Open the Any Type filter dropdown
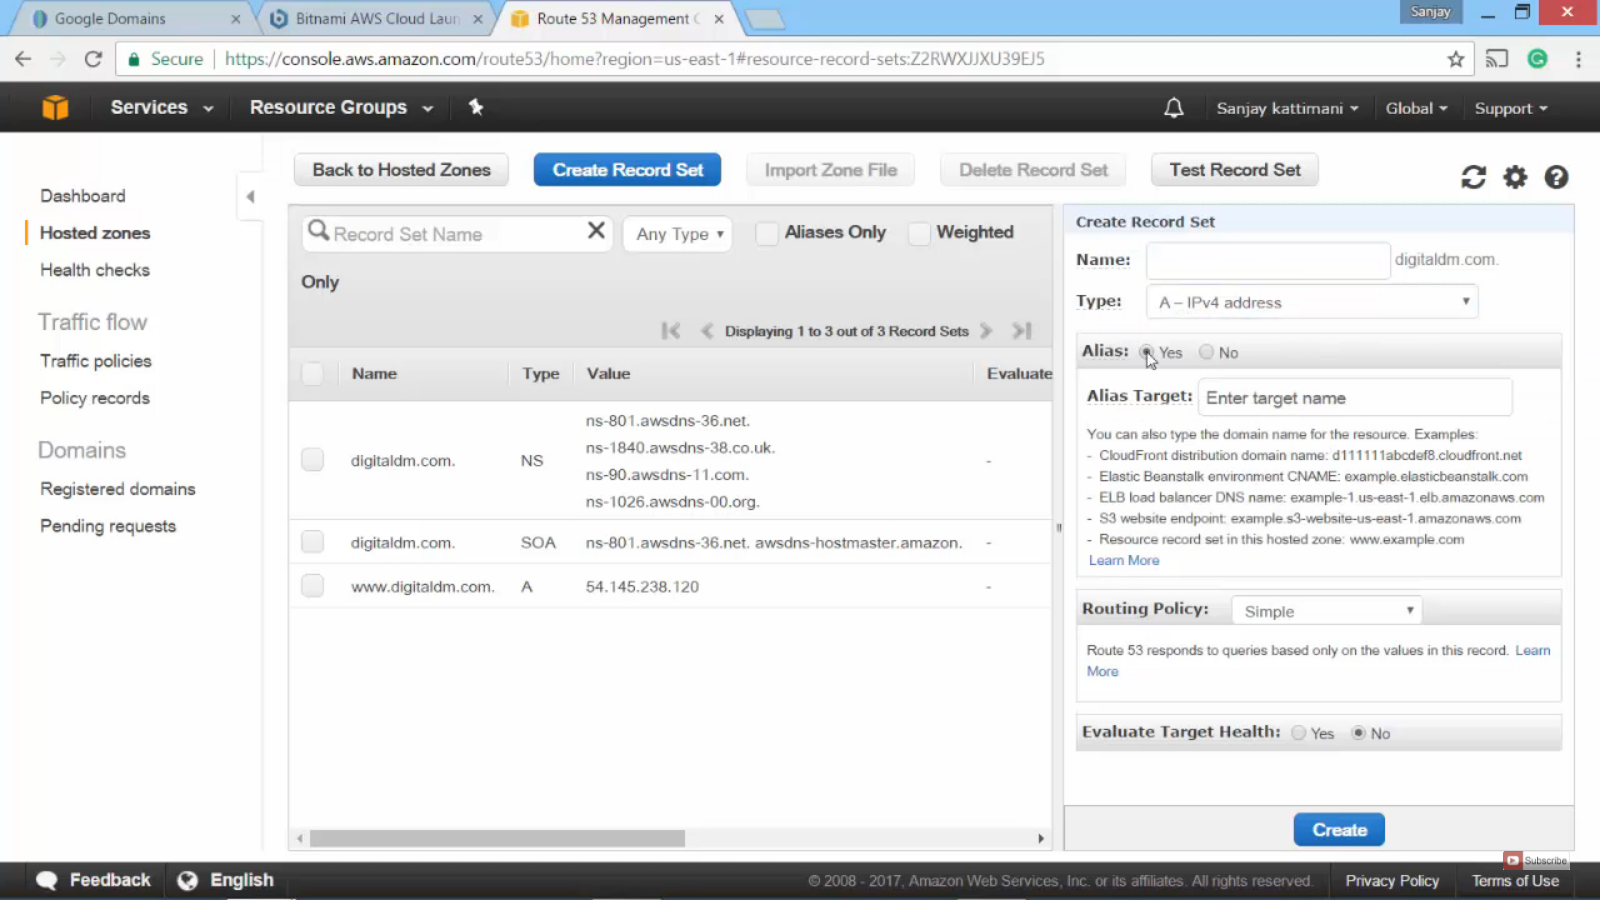This screenshot has width=1600, height=900. (x=677, y=234)
